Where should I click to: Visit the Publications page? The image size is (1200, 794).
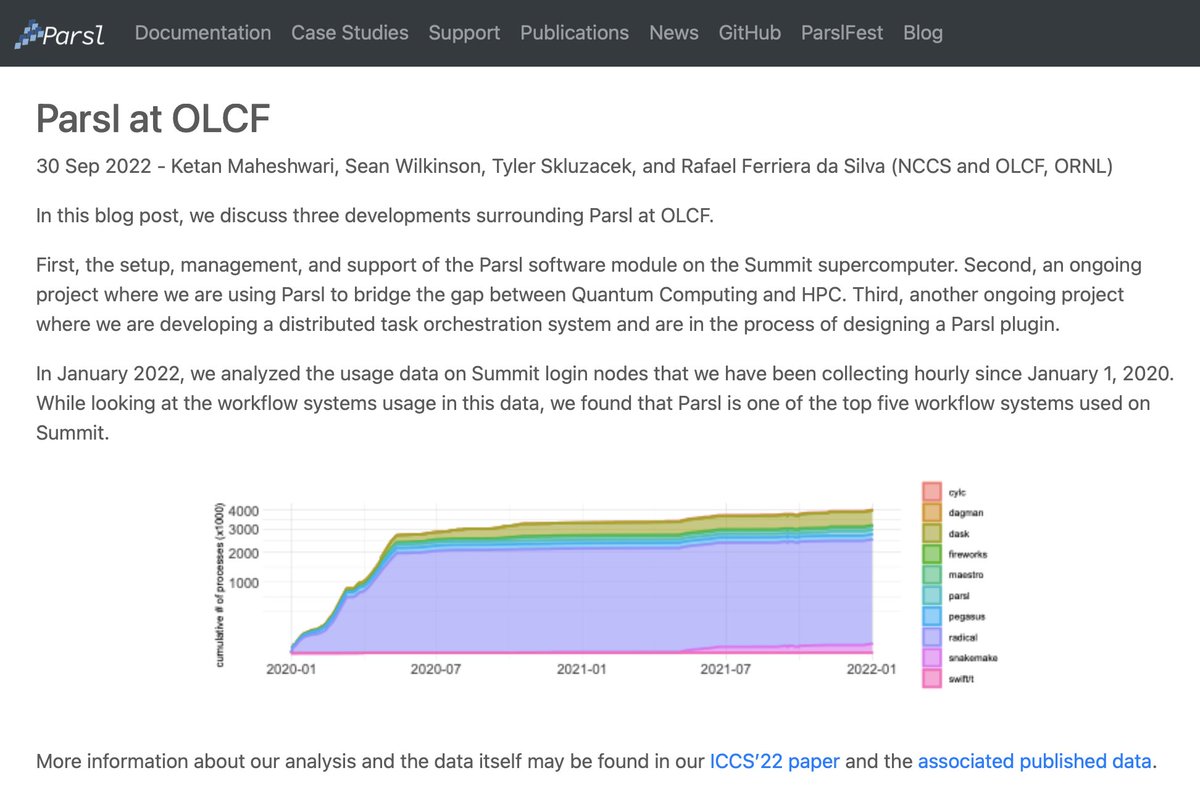[575, 33]
